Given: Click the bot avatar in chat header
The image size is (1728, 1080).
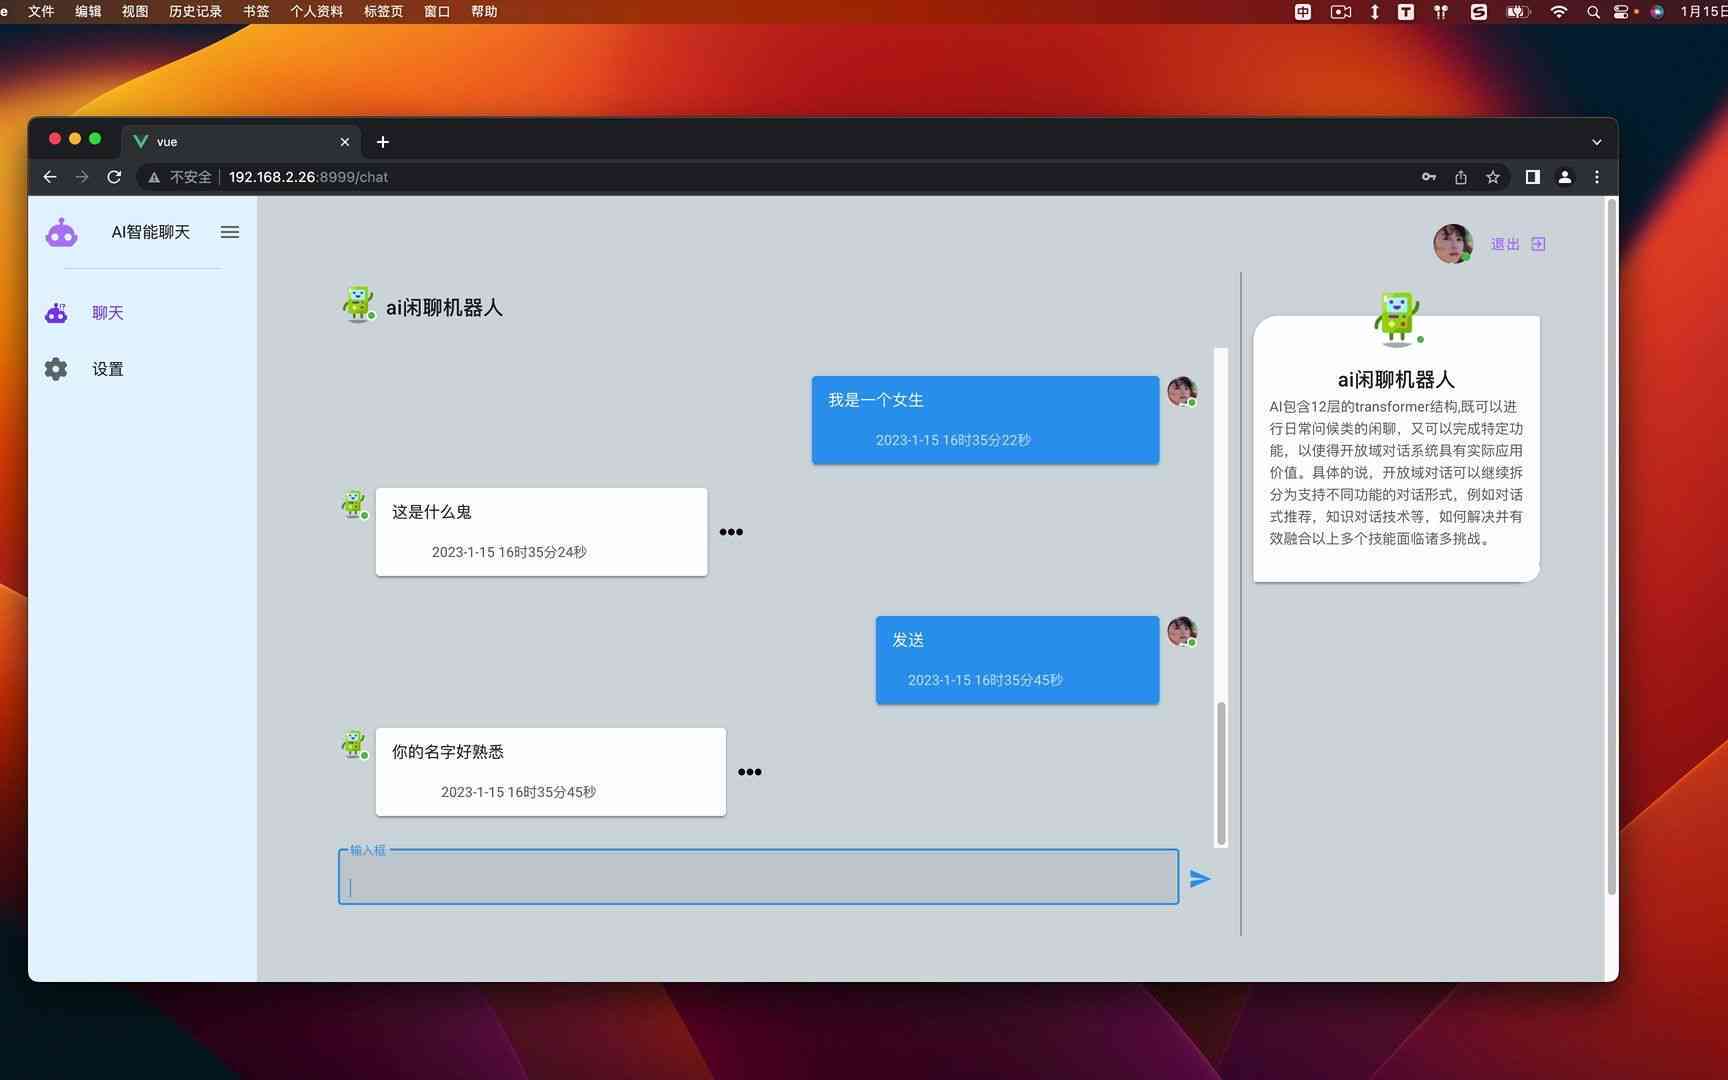Looking at the screenshot, I should point(358,304).
